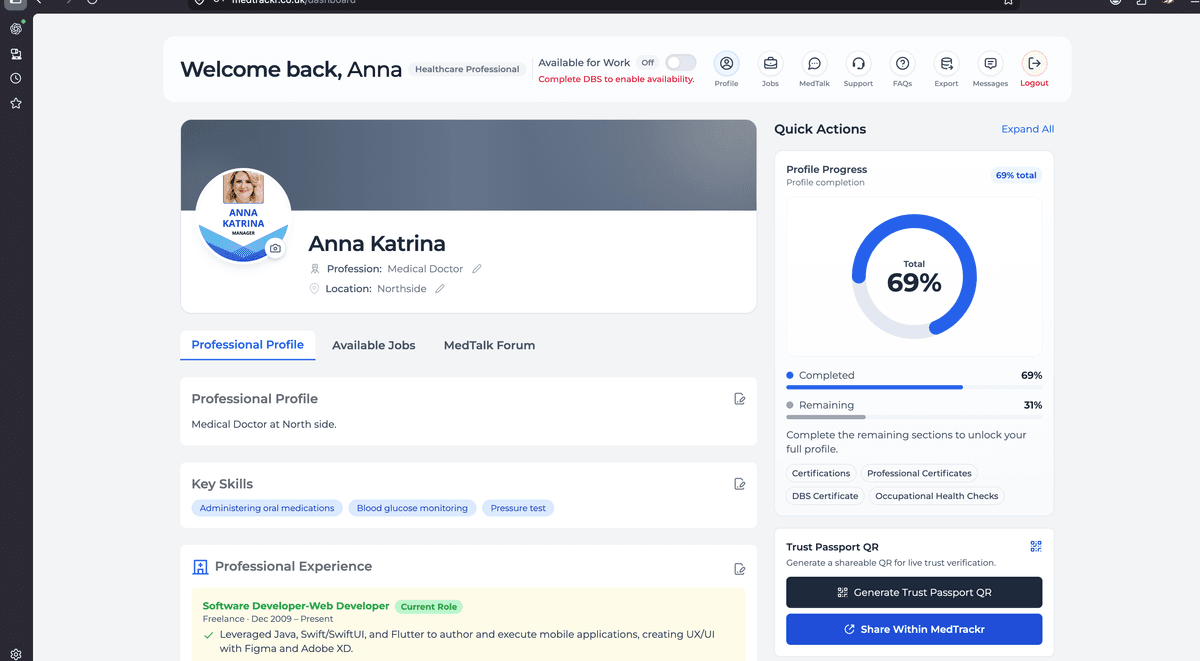Click the Completed progress bar
1200x661 pixels.
pyautogui.click(x=914, y=387)
